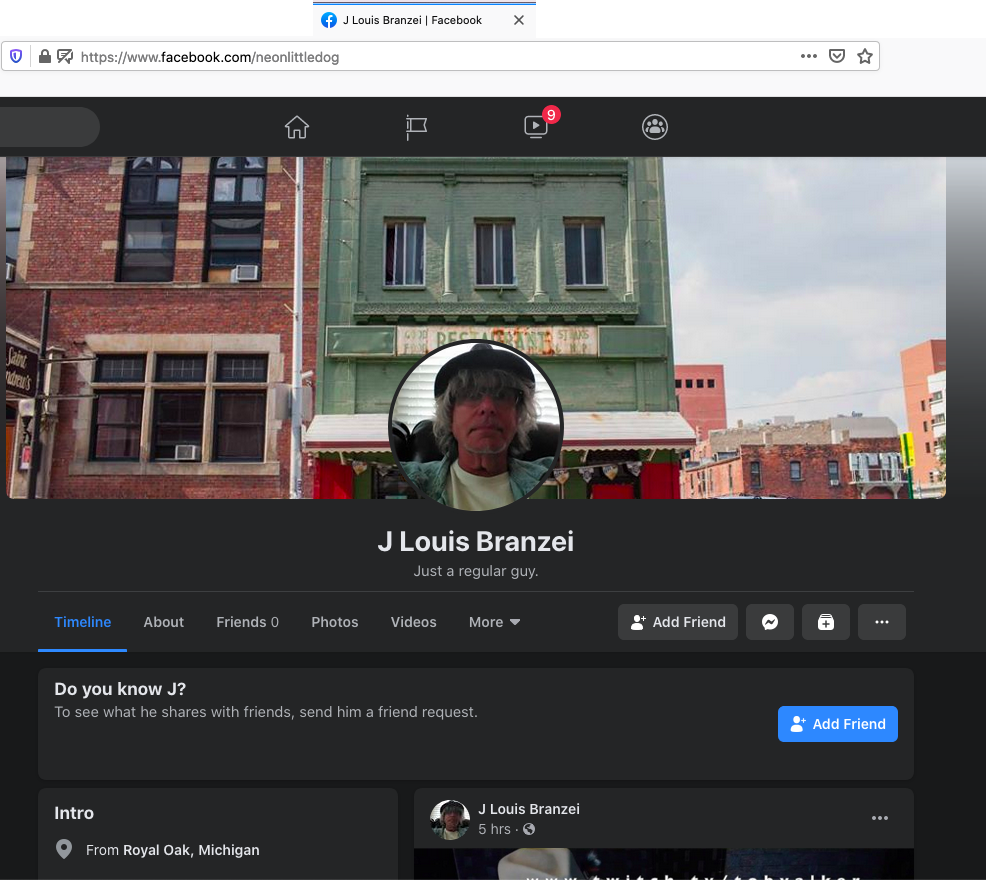Click J Louis Branzei post author link
Viewport: 986px width, 880px height.
(x=529, y=809)
